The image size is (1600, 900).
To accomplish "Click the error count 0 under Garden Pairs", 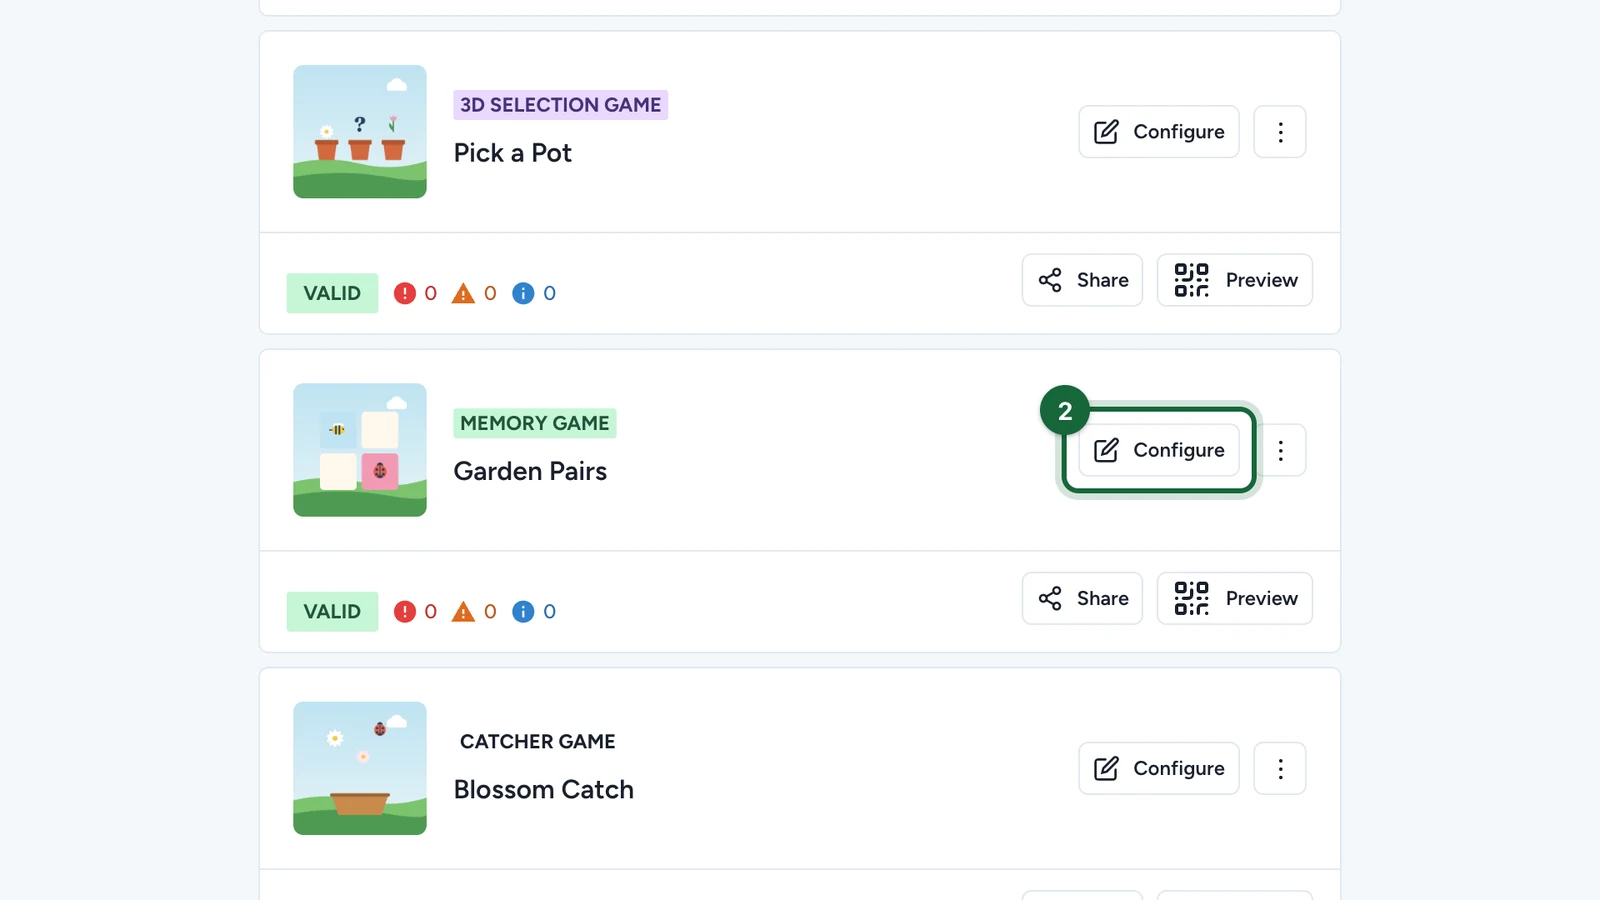I will pyautogui.click(x=431, y=611).
